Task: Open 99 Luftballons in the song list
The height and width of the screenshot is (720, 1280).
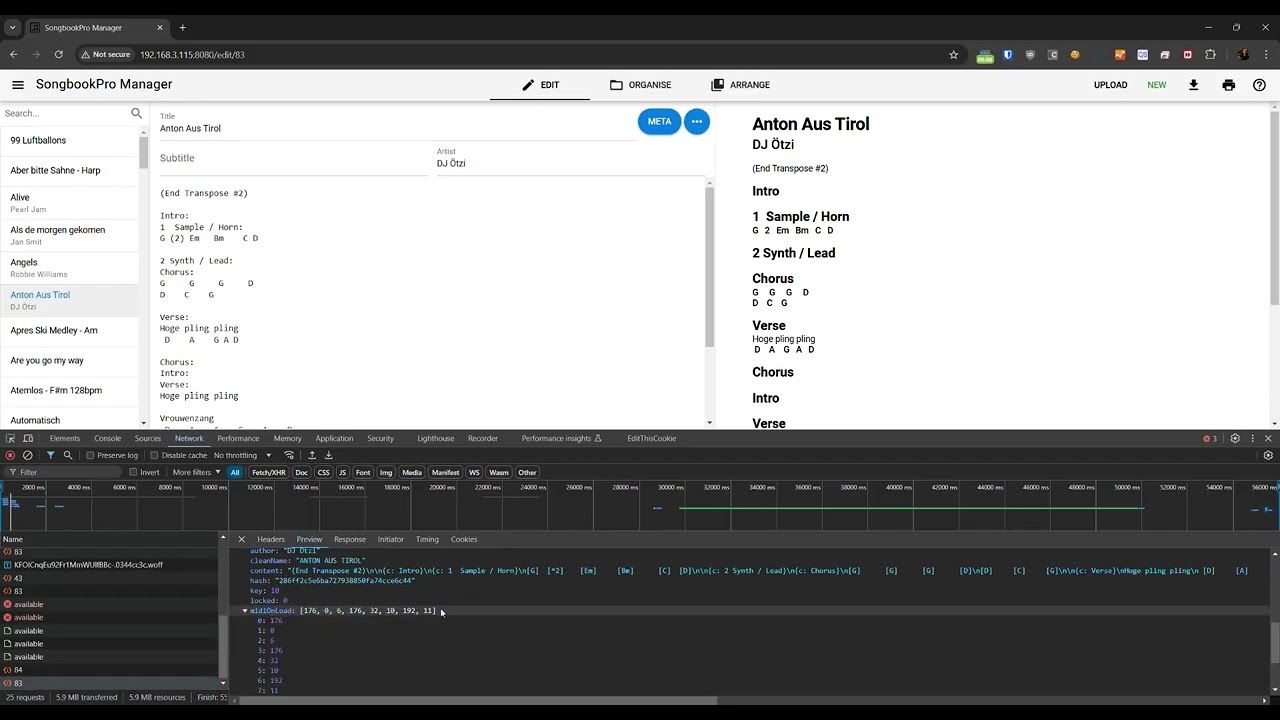Action: click(x=70, y=141)
